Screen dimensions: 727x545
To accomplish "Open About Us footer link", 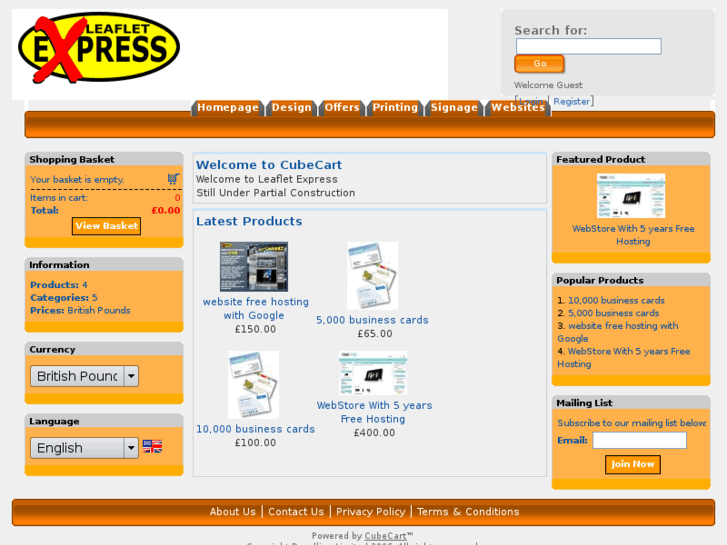I will (x=233, y=512).
